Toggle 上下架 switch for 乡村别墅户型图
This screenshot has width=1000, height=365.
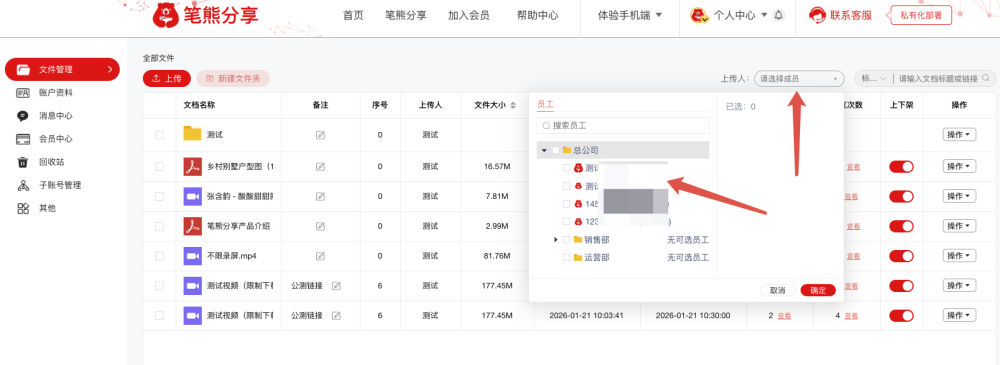pyautogui.click(x=901, y=167)
